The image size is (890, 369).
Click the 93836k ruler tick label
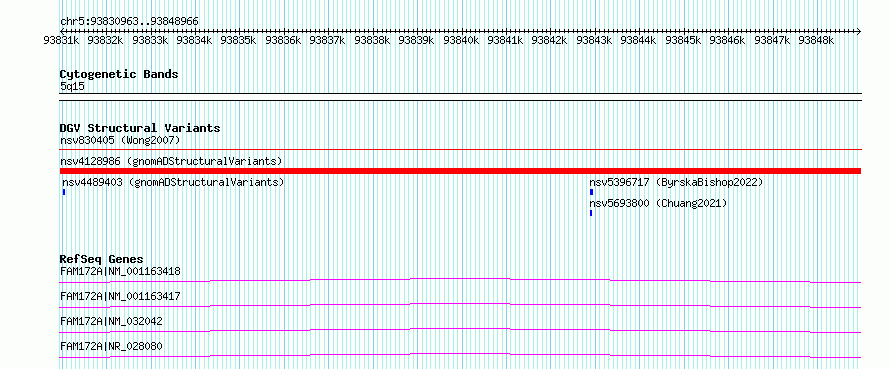(283, 40)
